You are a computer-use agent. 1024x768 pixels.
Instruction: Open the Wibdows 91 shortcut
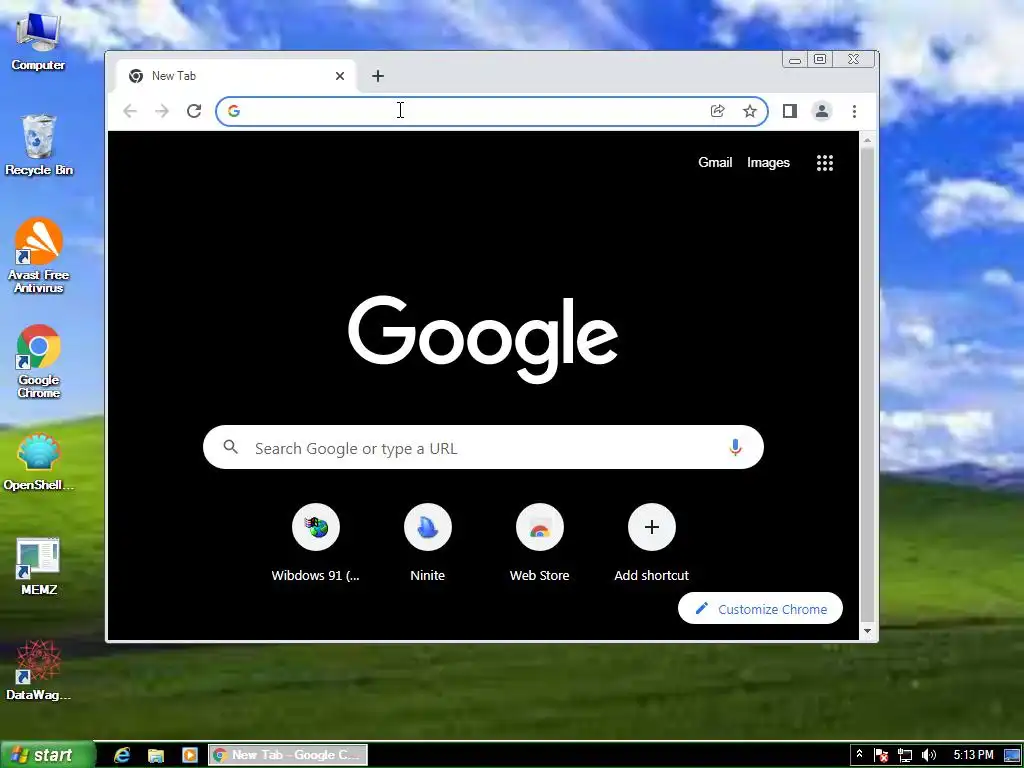click(x=315, y=543)
